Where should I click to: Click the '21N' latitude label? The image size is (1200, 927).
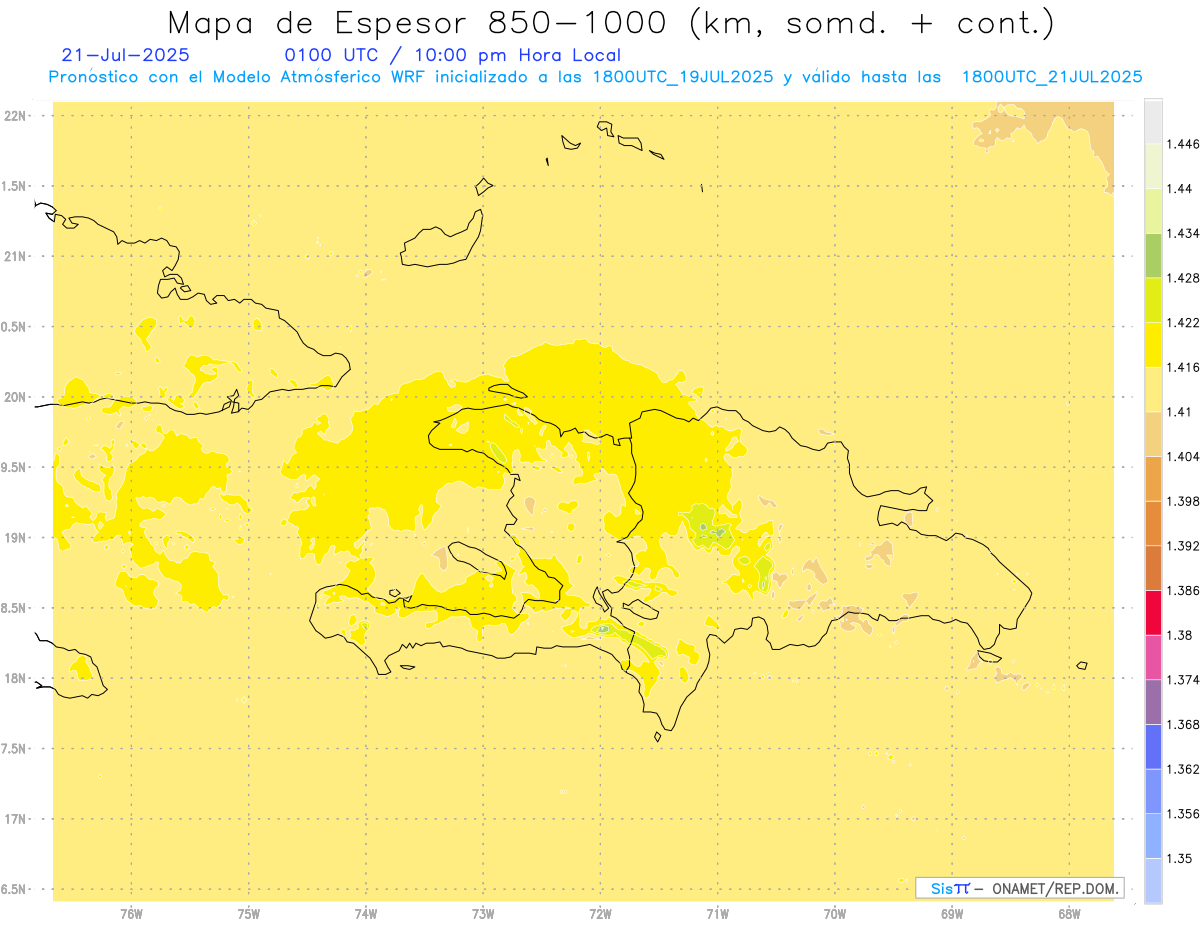point(17,257)
